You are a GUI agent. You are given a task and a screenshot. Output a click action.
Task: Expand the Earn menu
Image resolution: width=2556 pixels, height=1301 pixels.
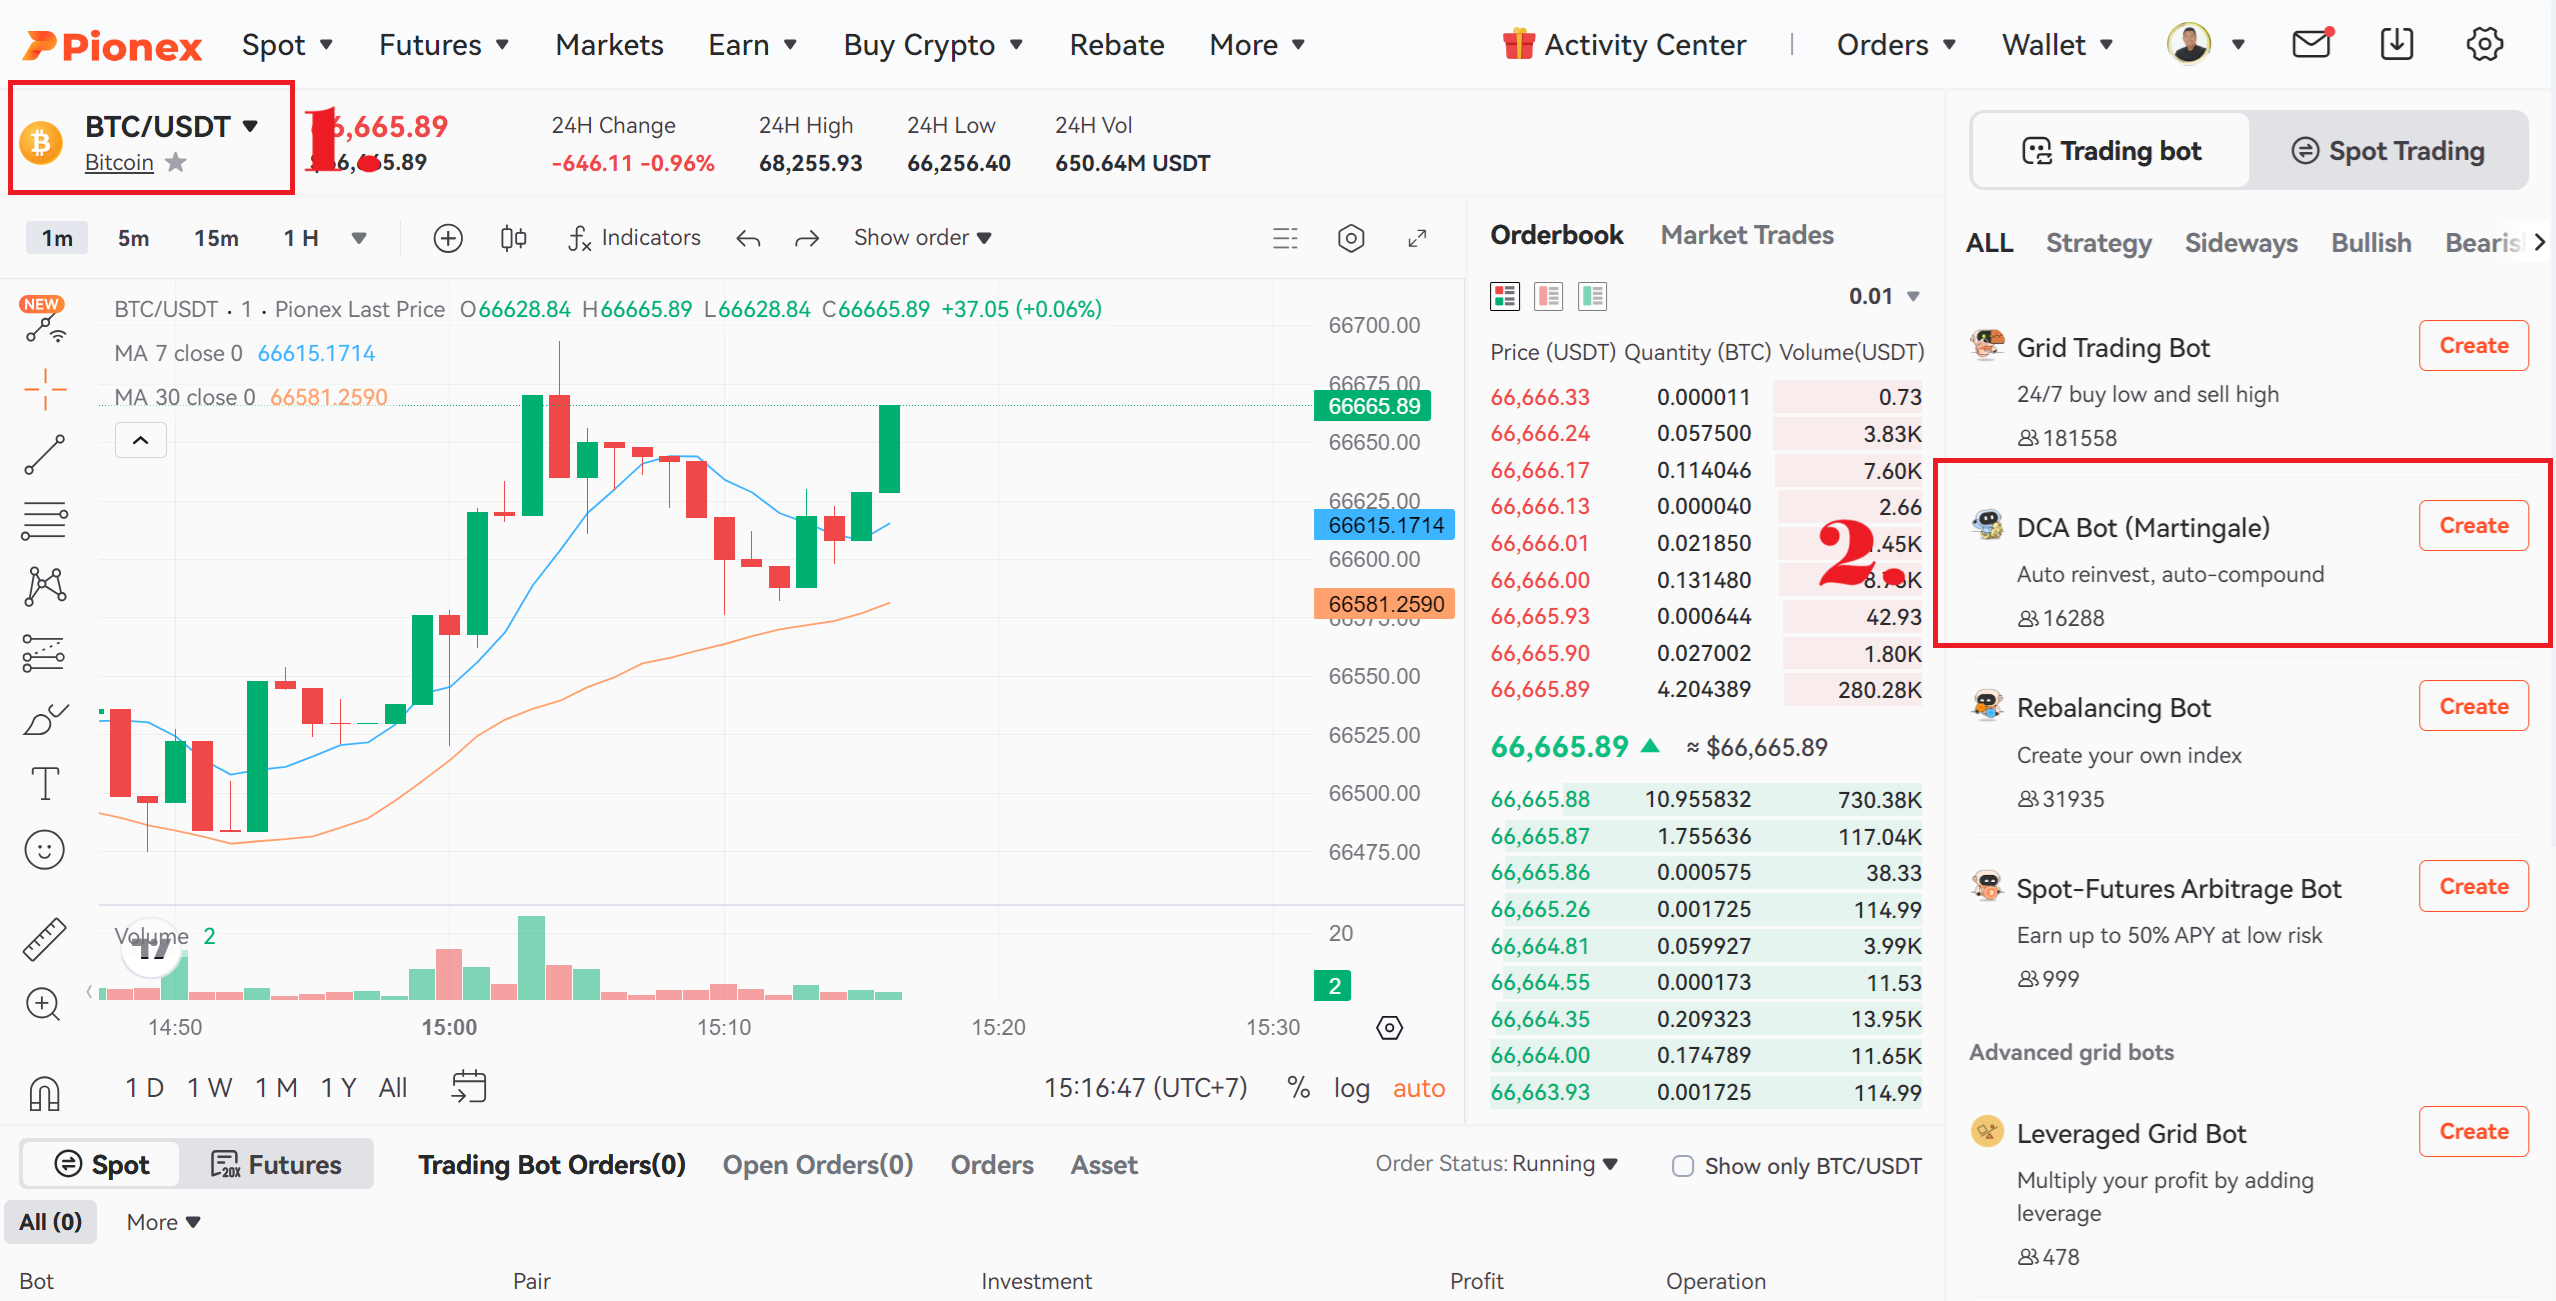click(753, 45)
